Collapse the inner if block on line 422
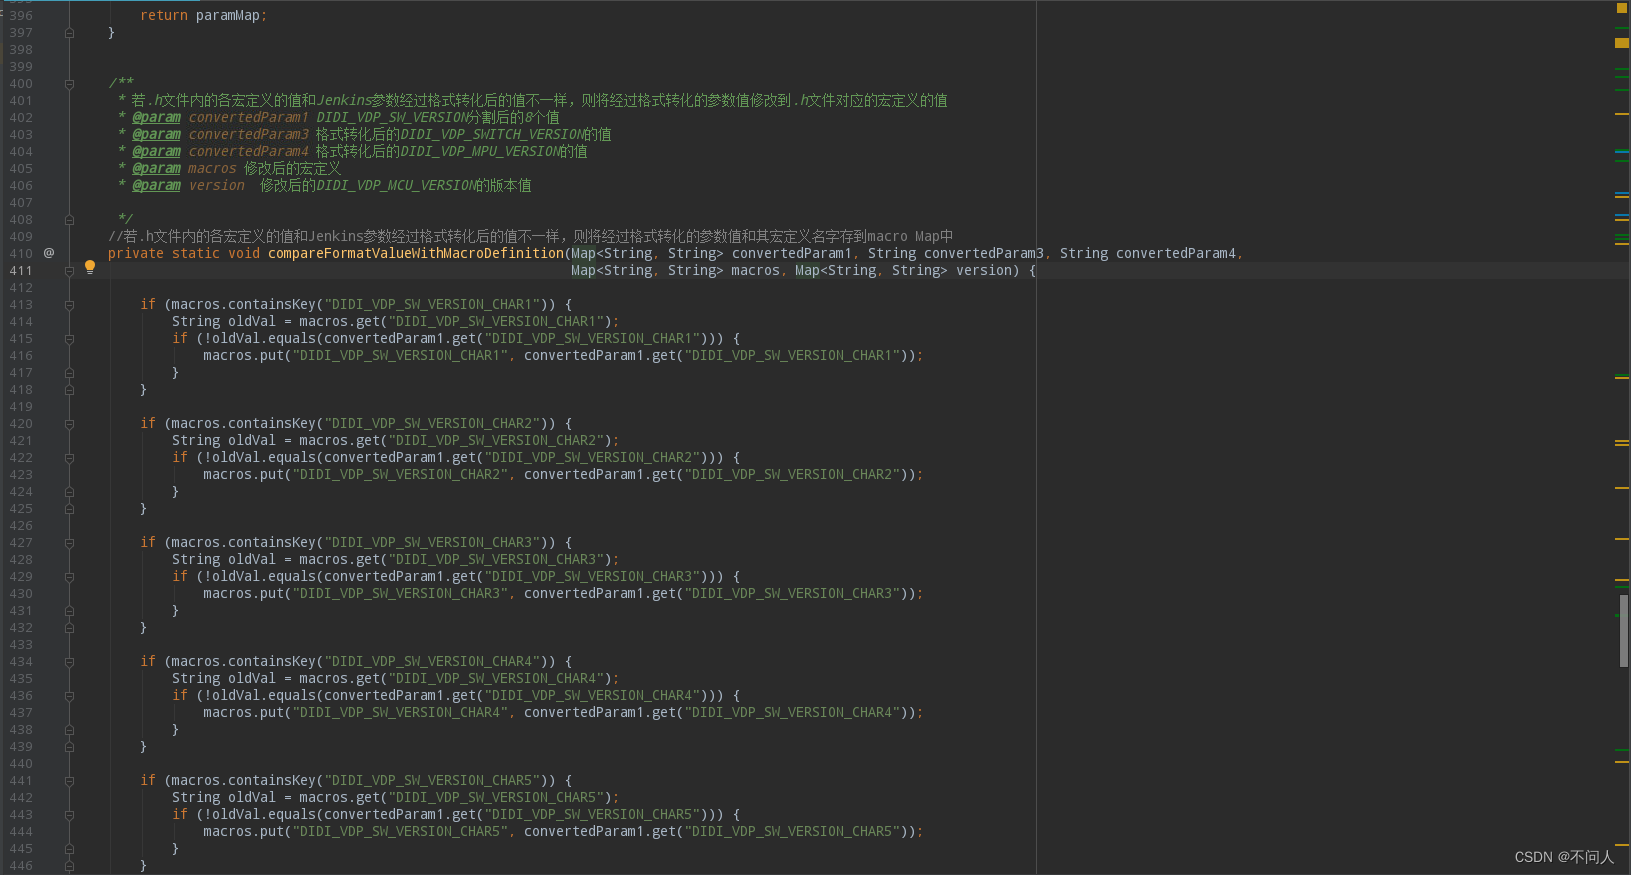This screenshot has width=1631, height=875. coord(69,458)
